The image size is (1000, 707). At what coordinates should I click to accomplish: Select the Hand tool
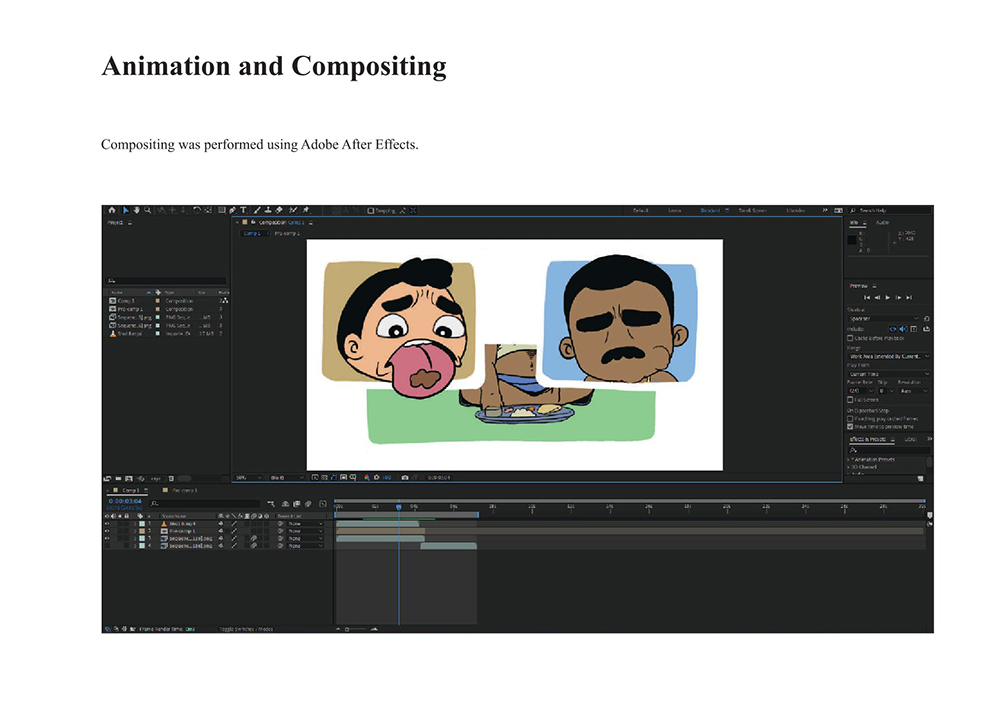click(136, 210)
